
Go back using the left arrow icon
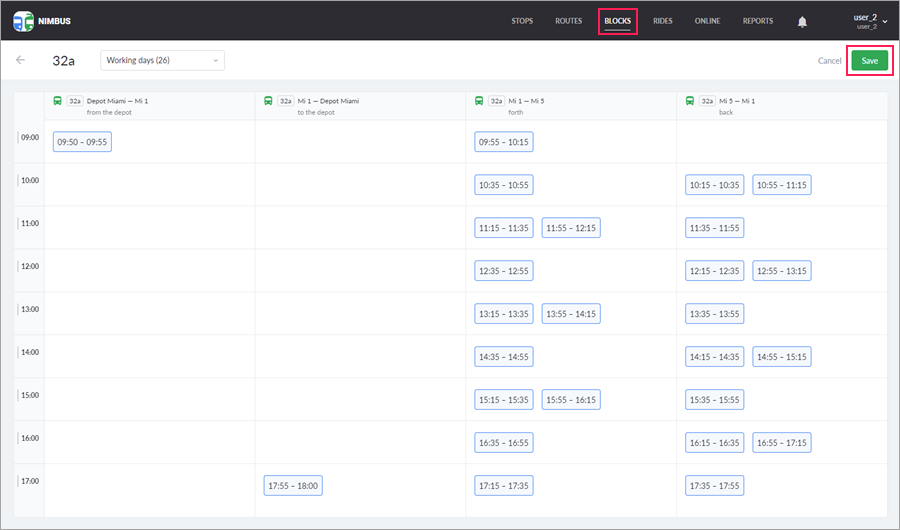point(21,60)
